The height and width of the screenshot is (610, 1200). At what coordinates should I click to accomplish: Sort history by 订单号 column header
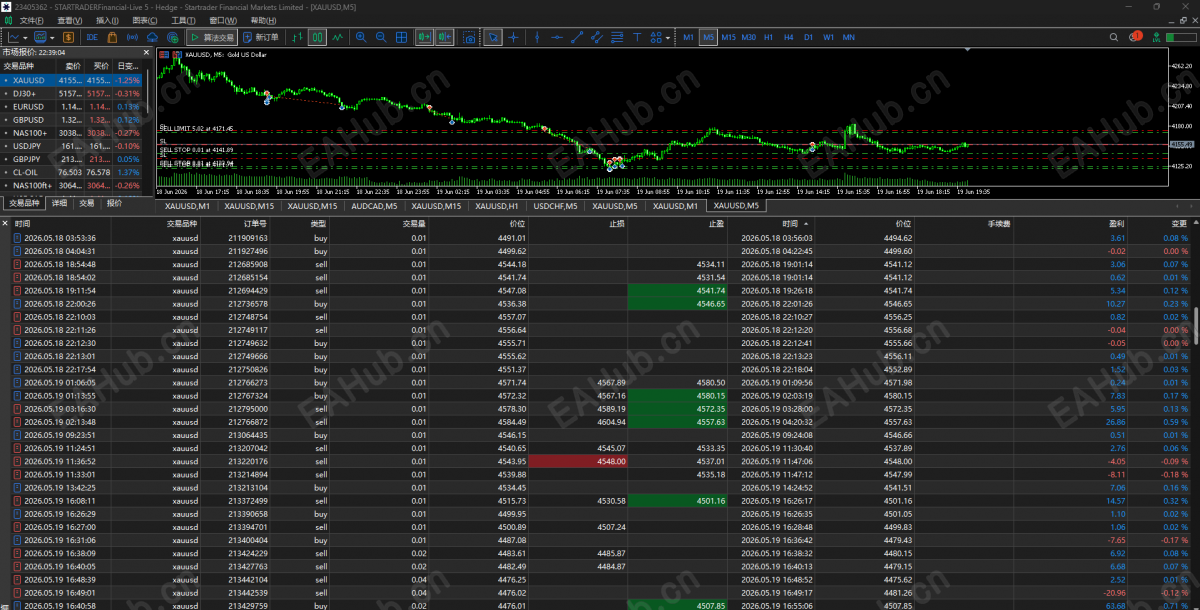click(255, 224)
